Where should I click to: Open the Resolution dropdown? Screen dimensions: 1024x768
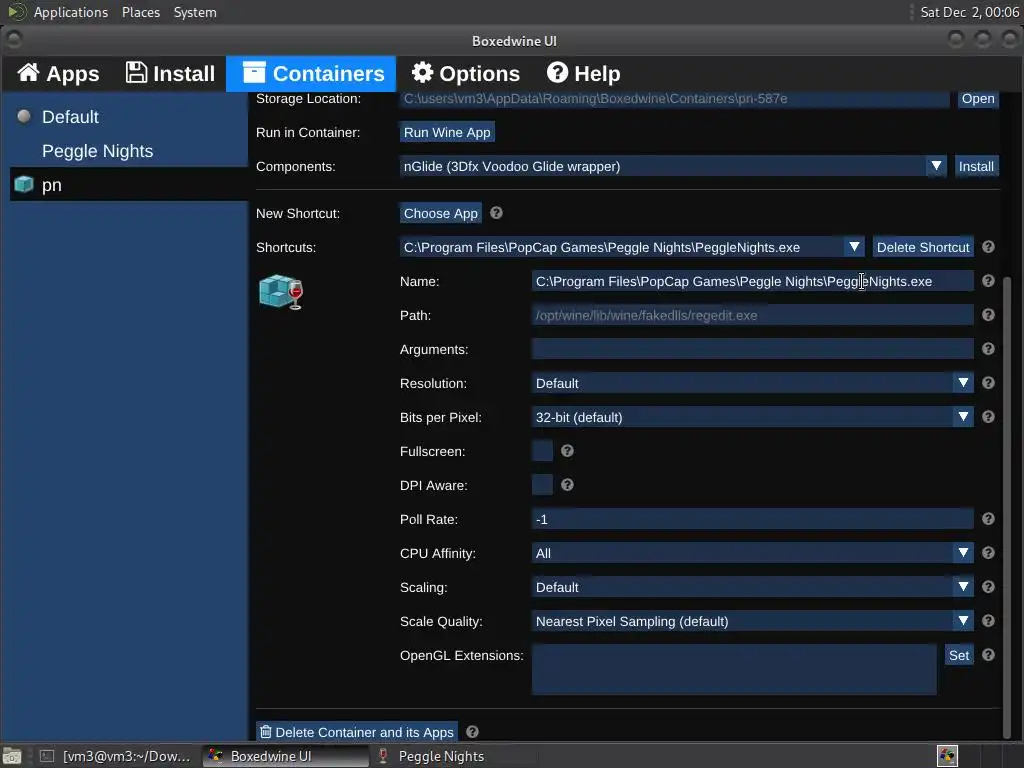752,383
